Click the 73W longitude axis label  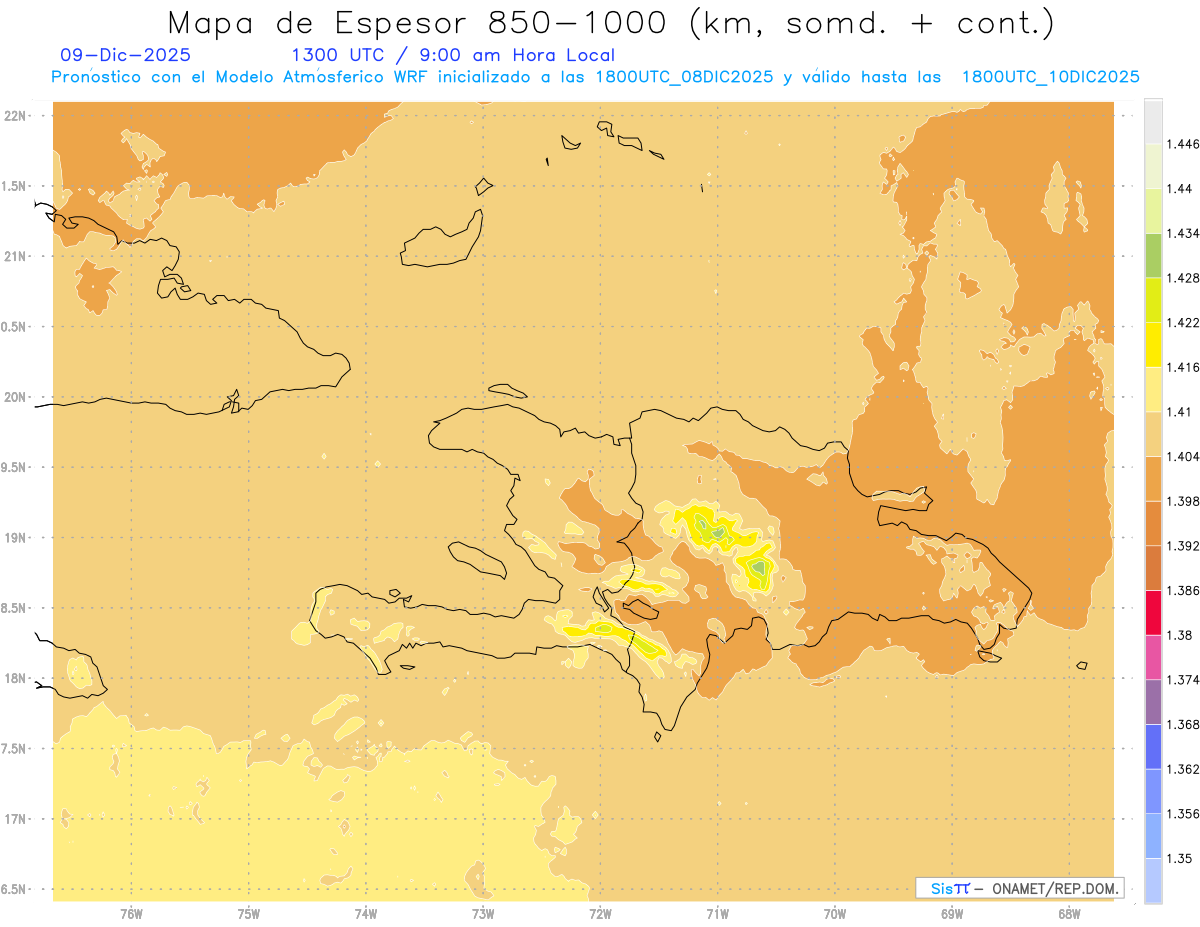pos(483,914)
